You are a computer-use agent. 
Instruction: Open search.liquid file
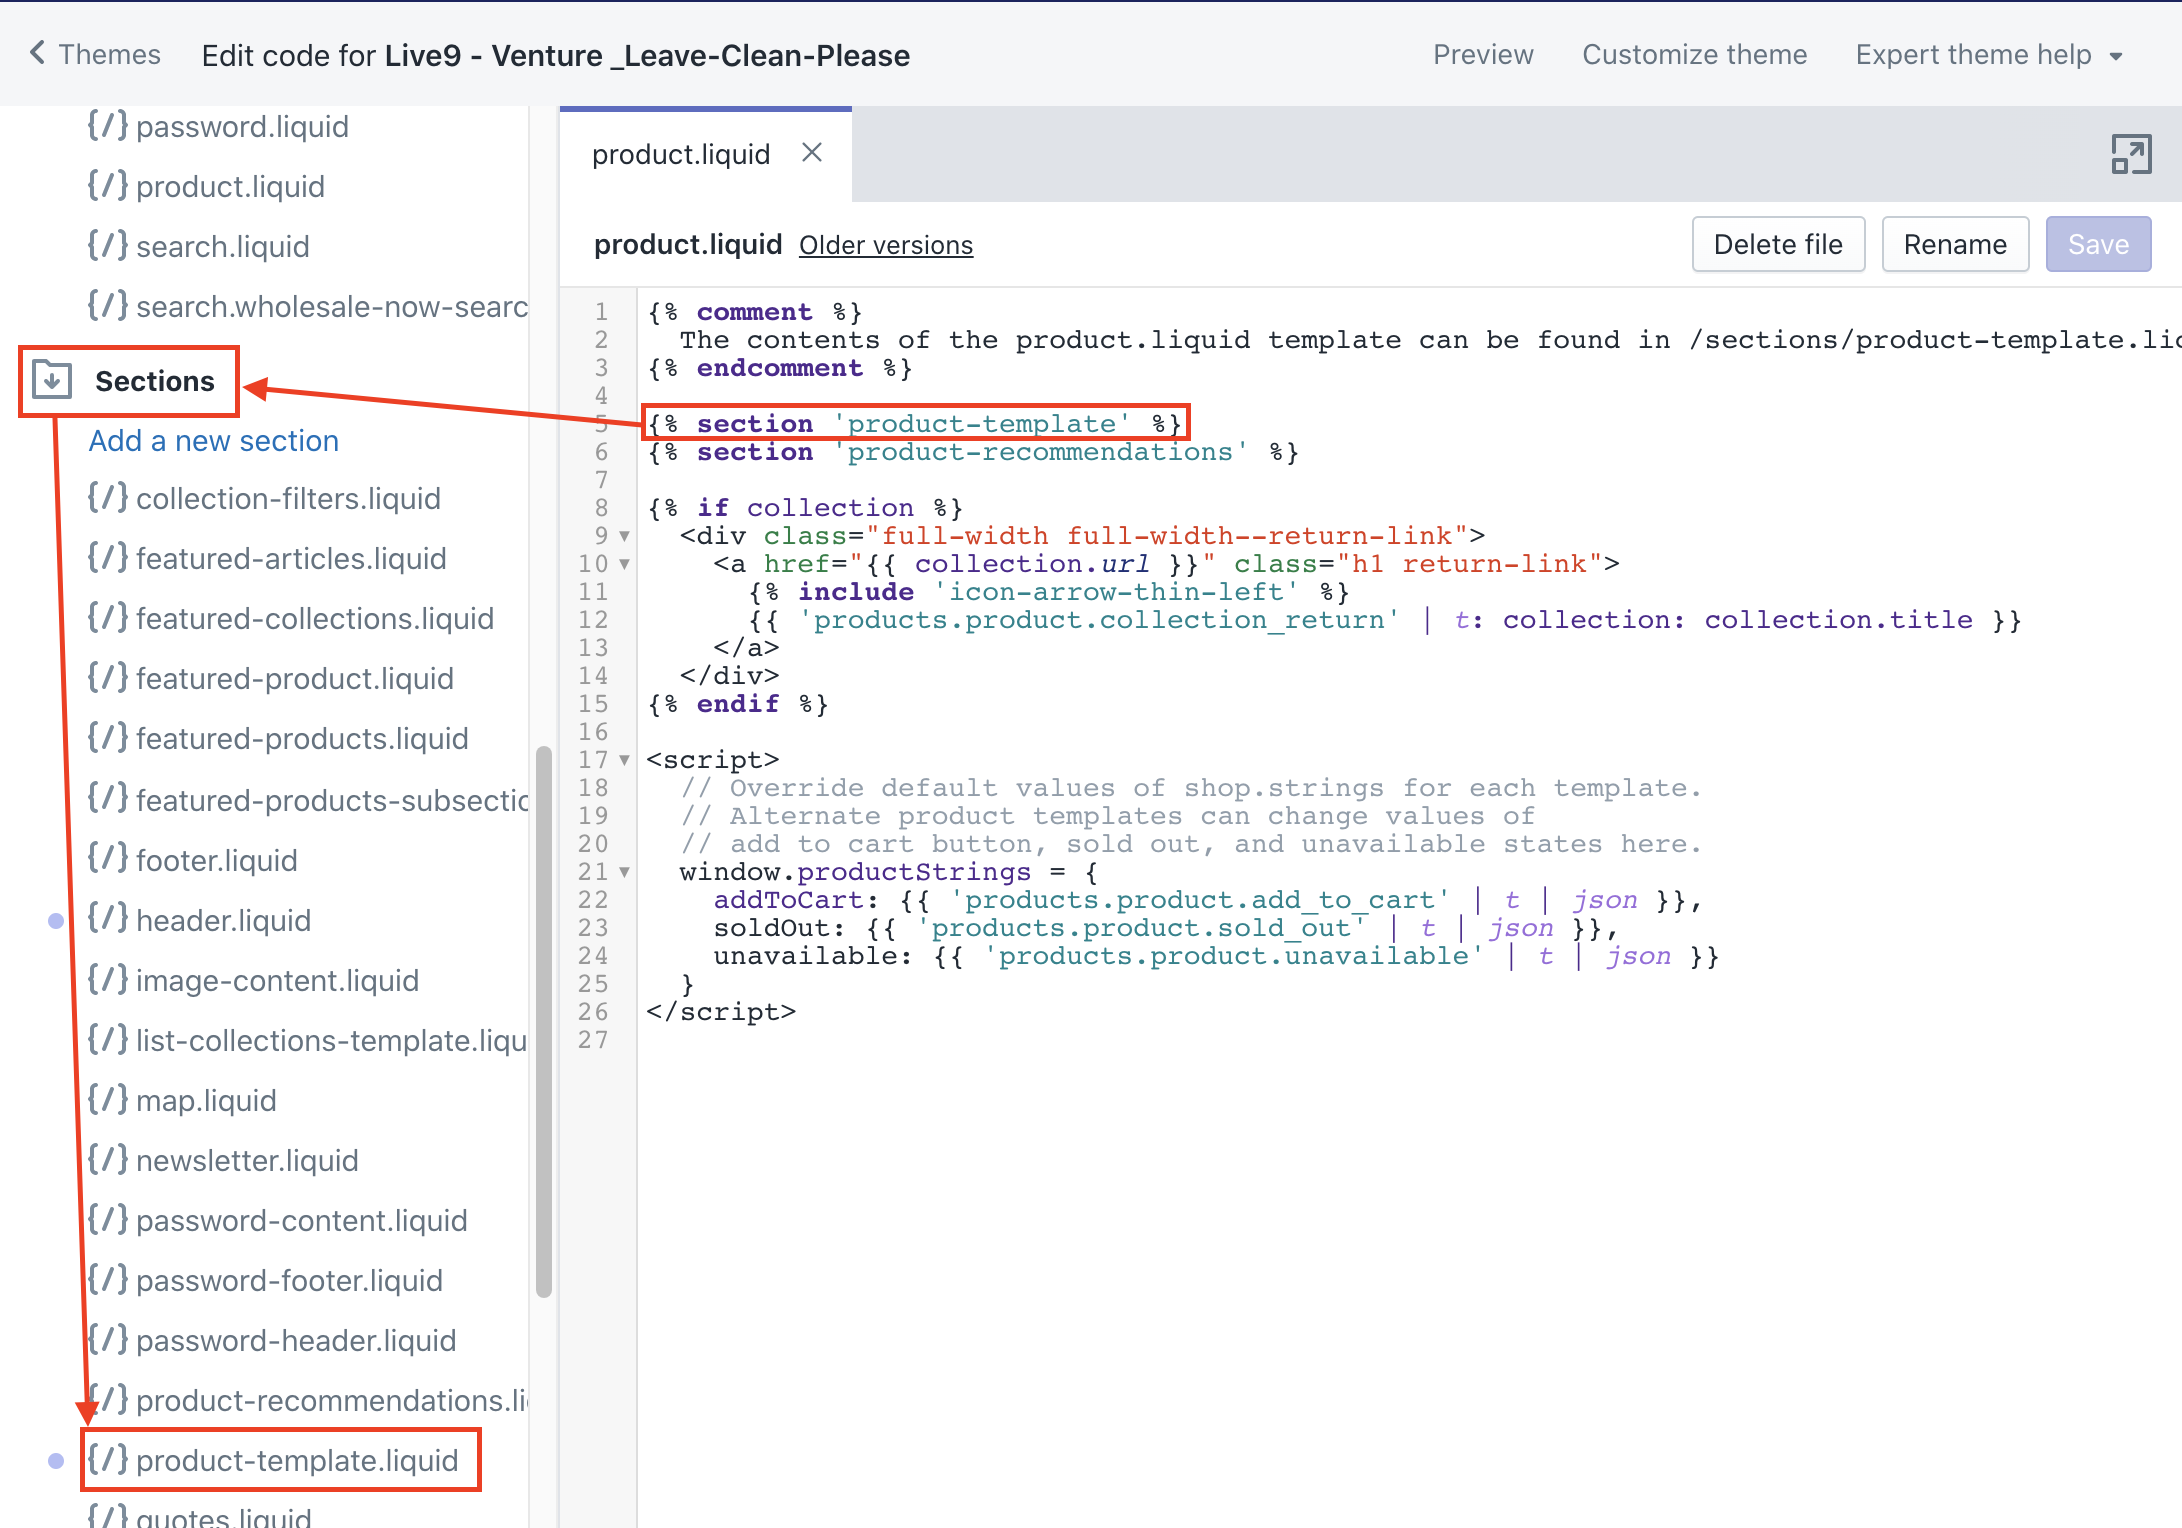pos(222,246)
